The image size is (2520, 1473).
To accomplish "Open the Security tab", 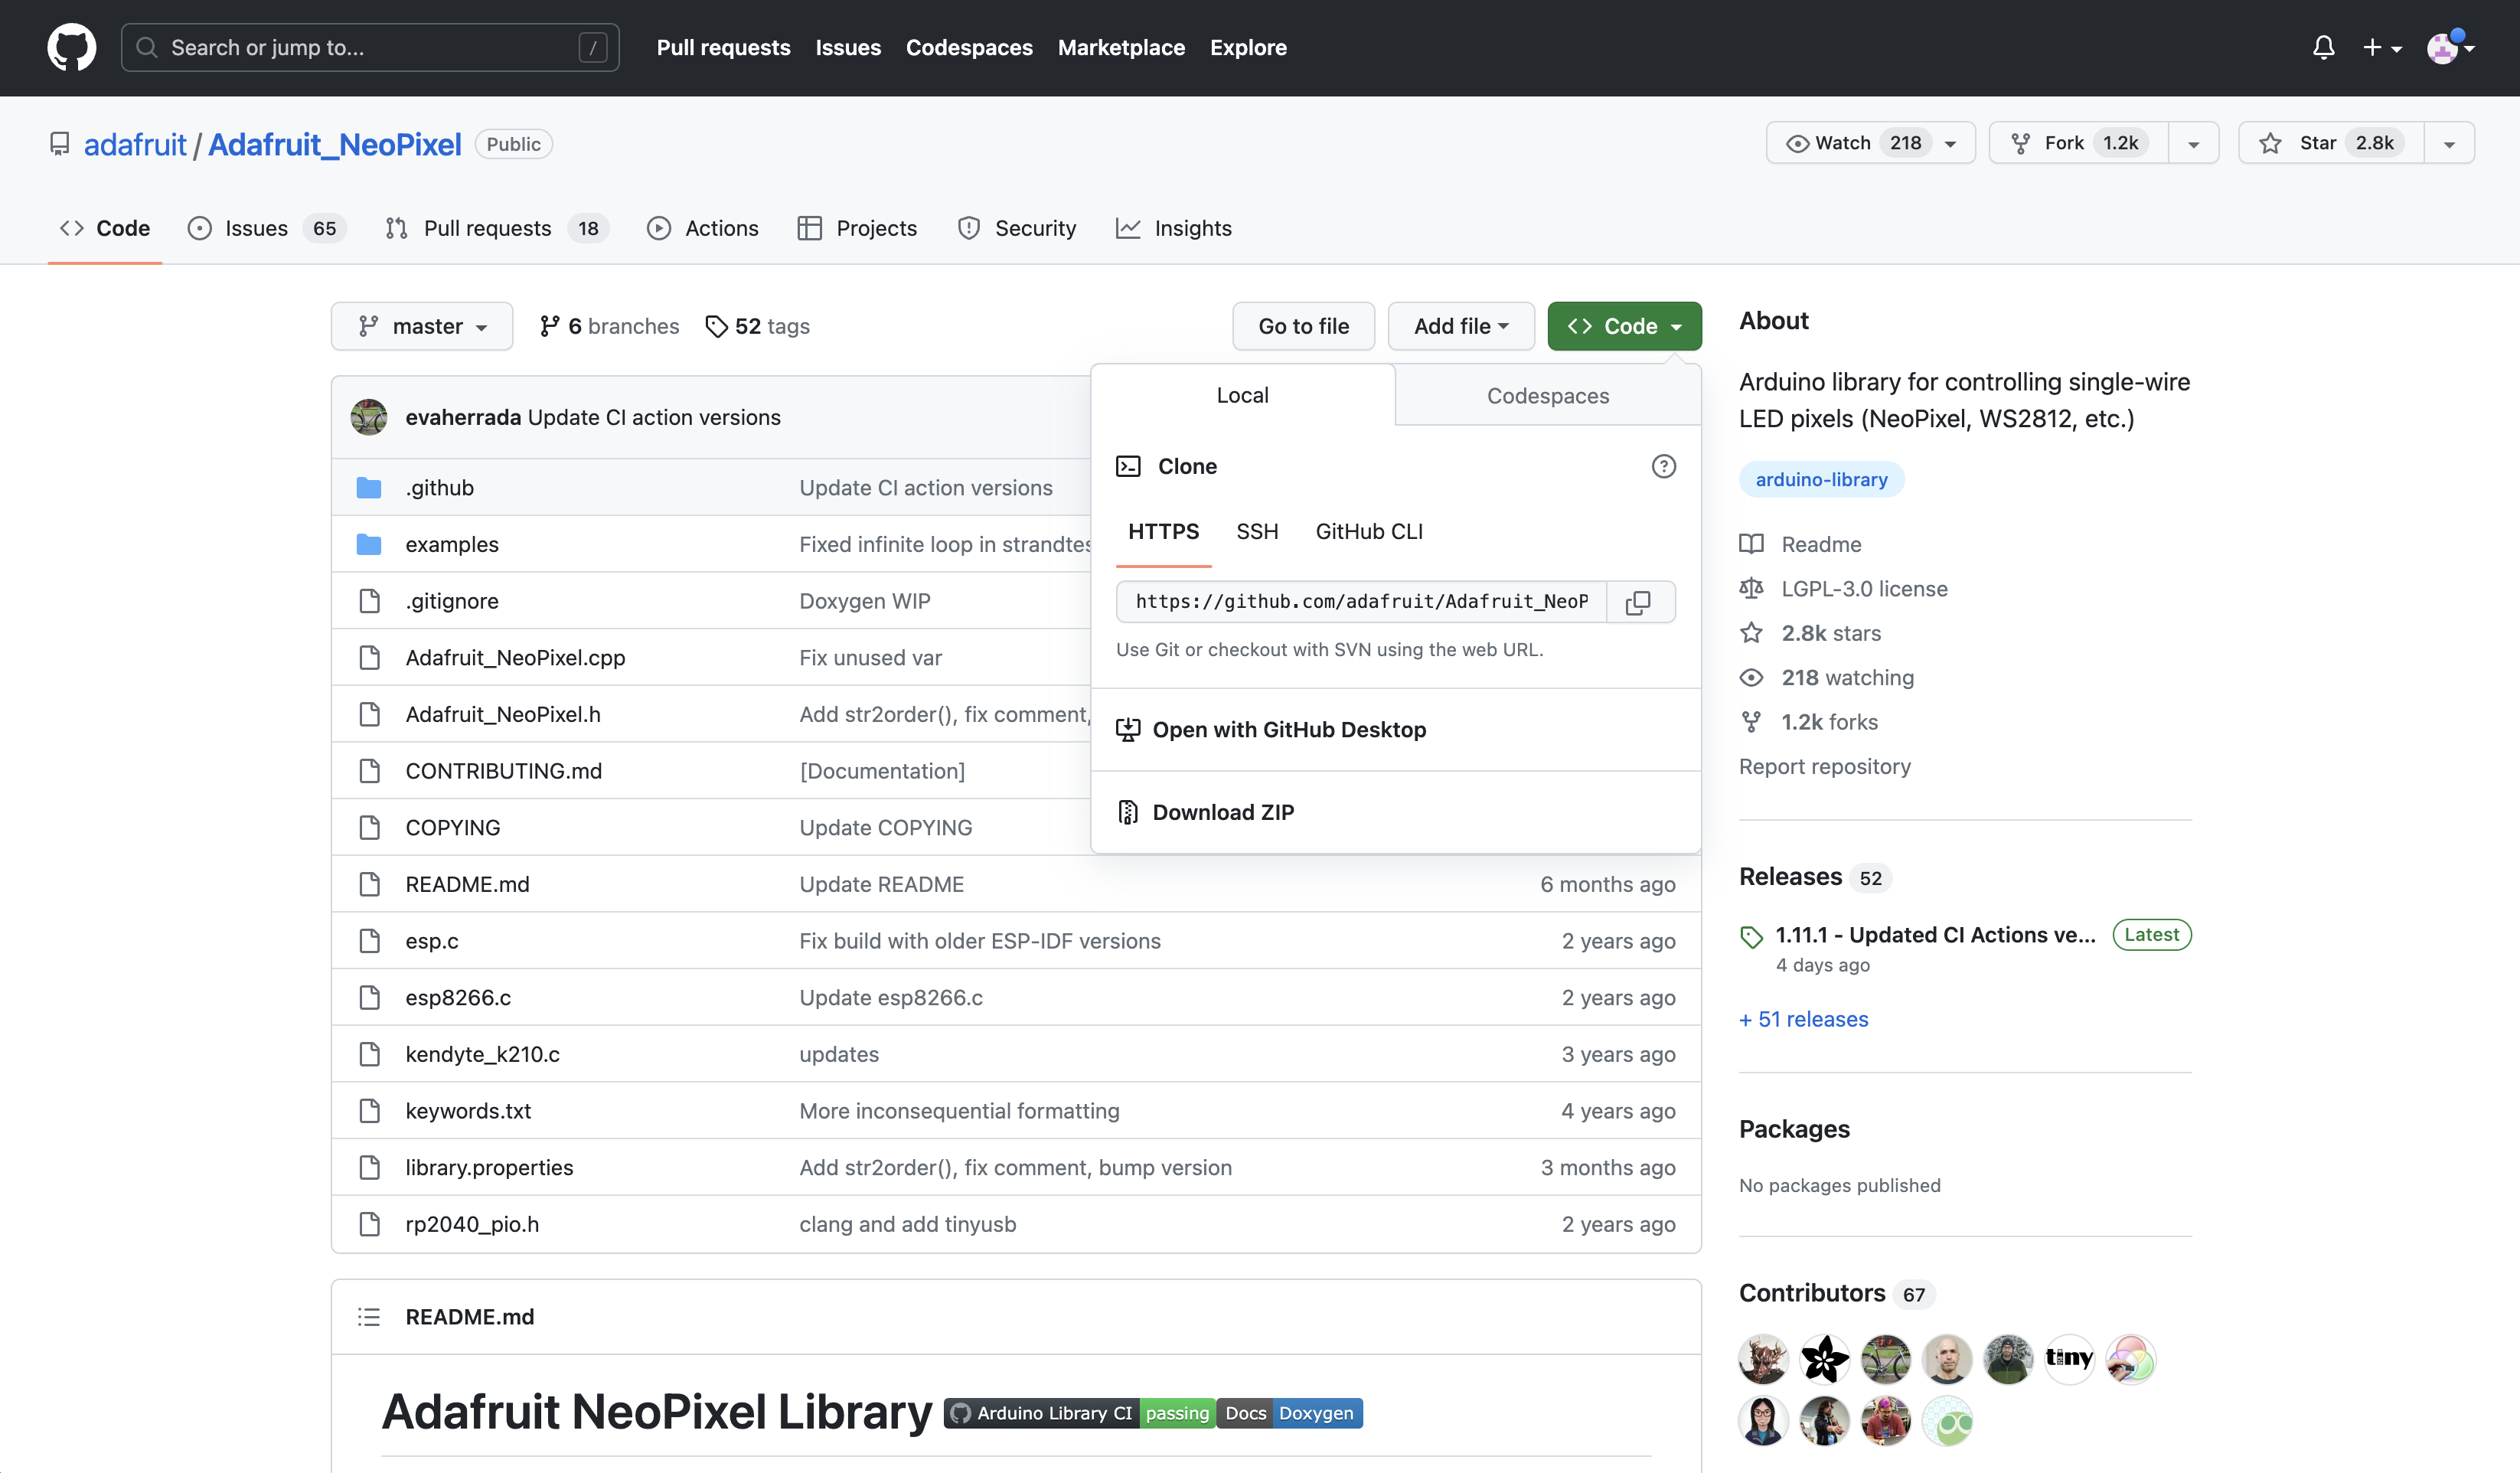I will [1017, 228].
